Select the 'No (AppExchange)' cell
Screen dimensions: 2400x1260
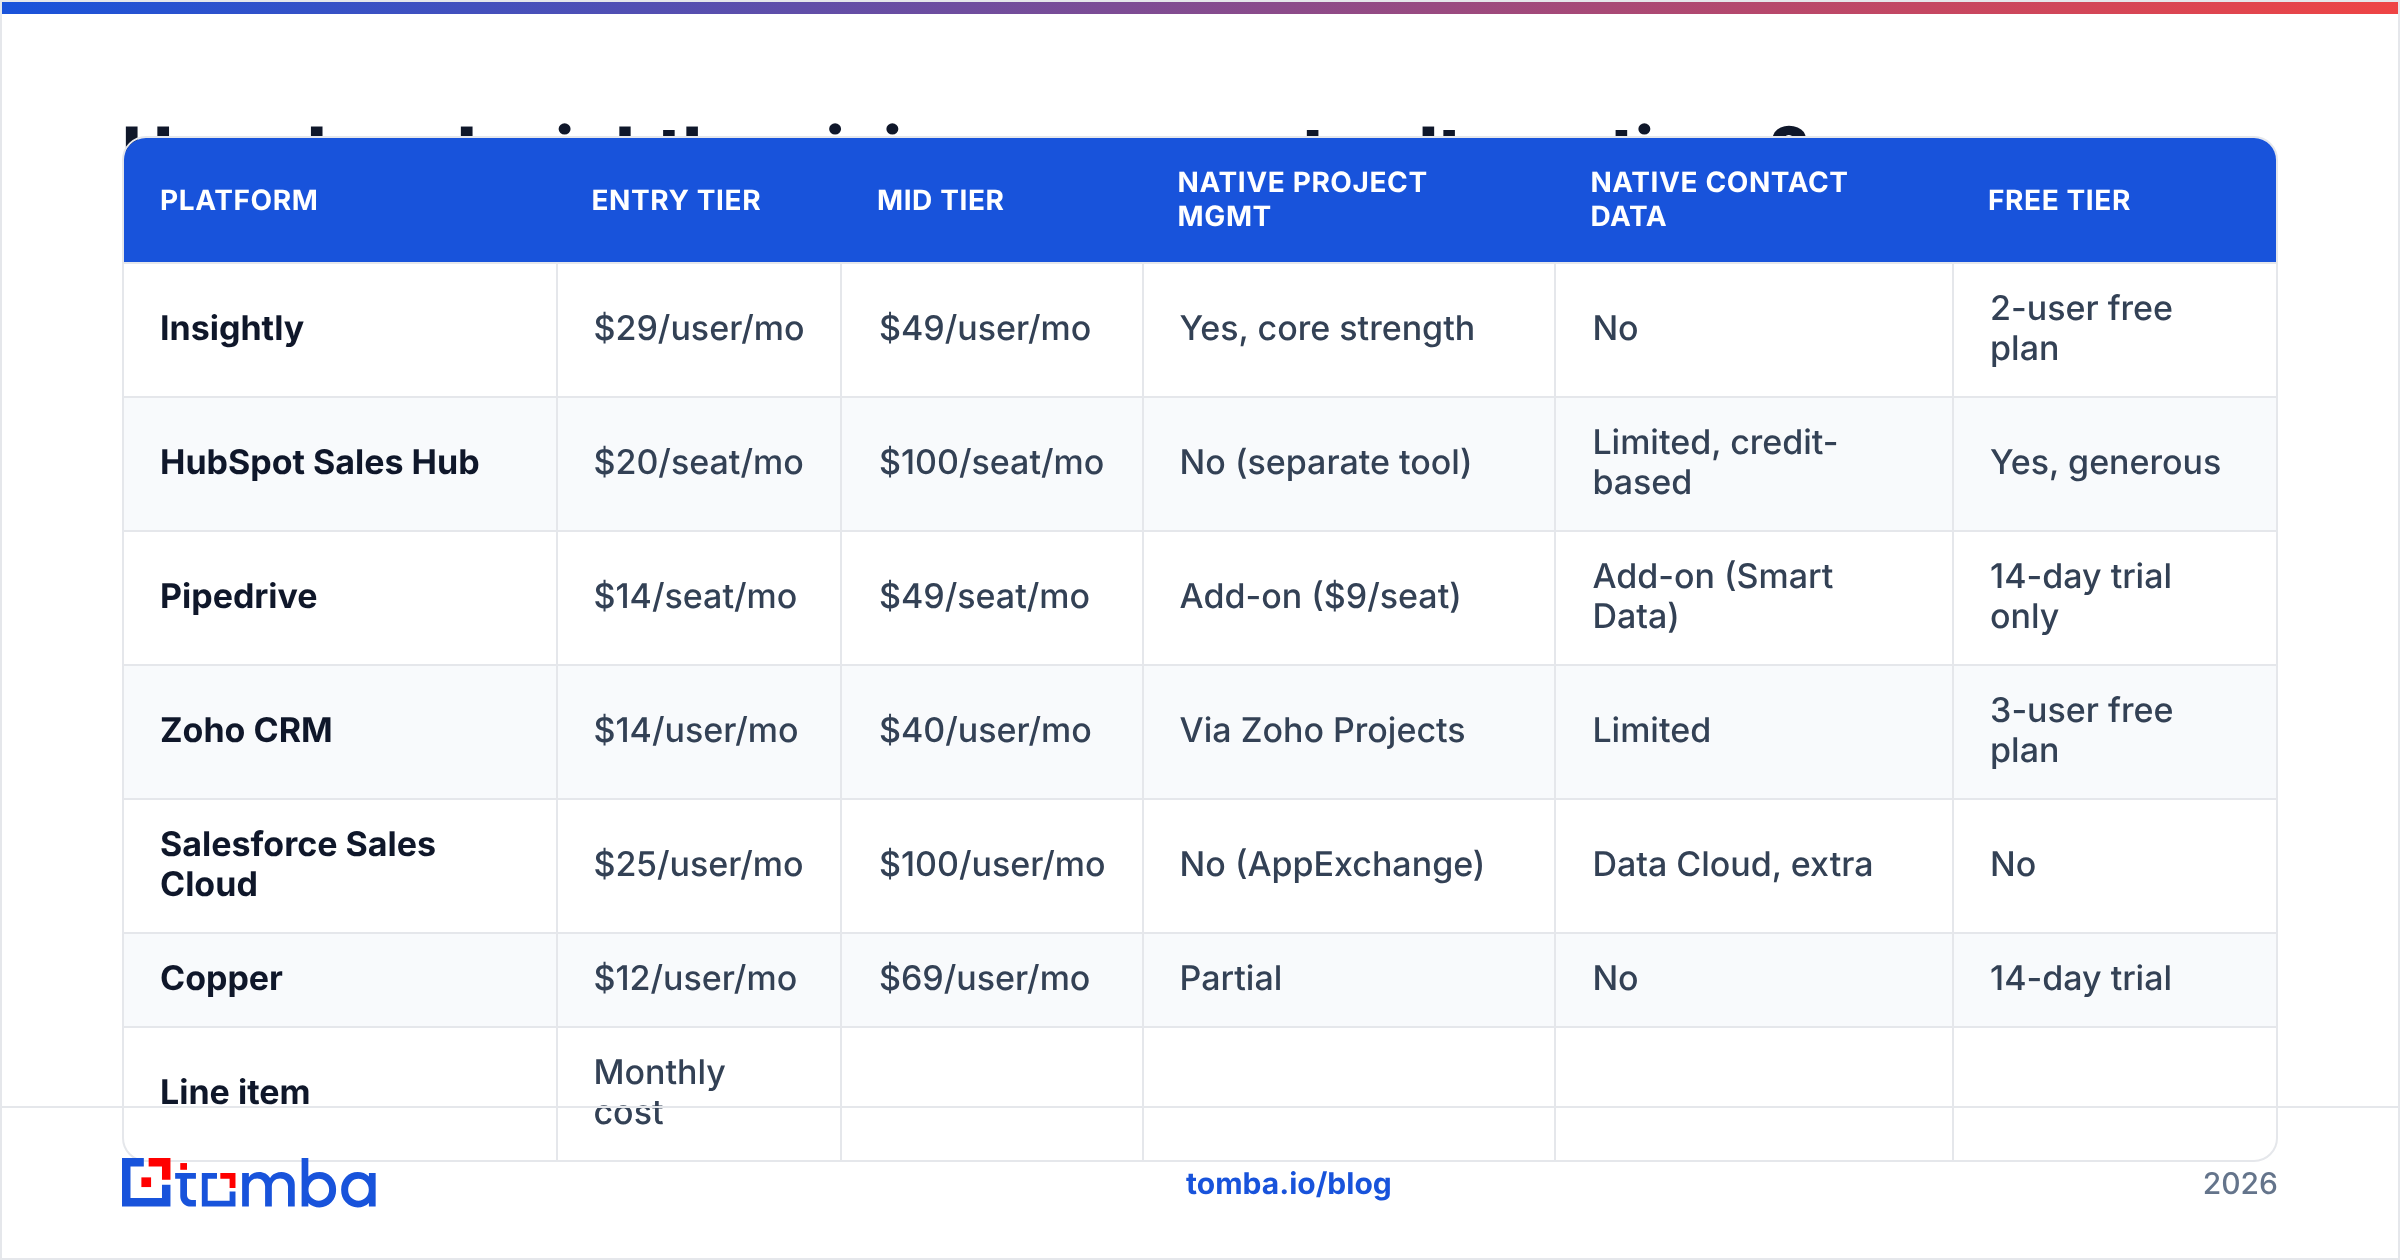point(1332,864)
